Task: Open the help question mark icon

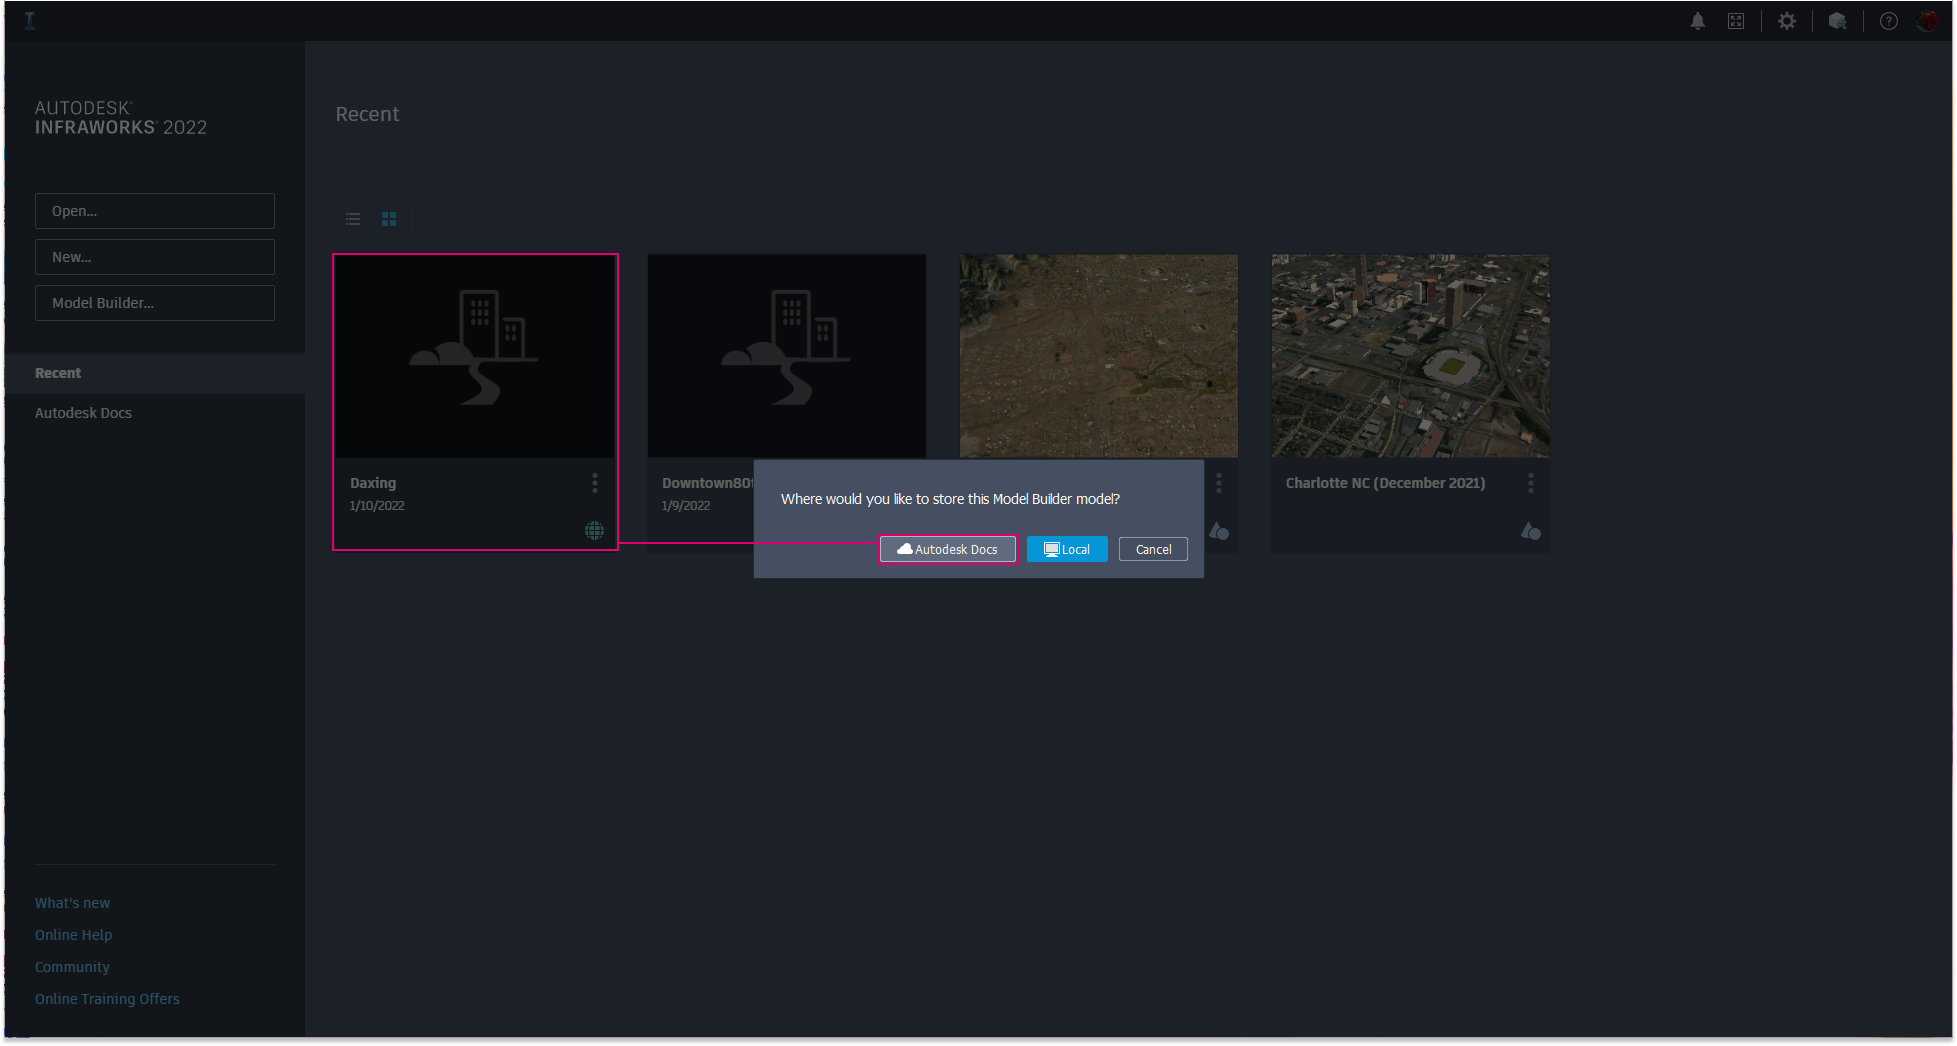Action: (x=1889, y=21)
